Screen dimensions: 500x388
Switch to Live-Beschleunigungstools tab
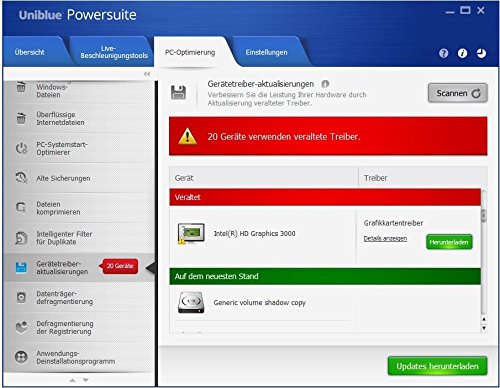pyautogui.click(x=114, y=52)
